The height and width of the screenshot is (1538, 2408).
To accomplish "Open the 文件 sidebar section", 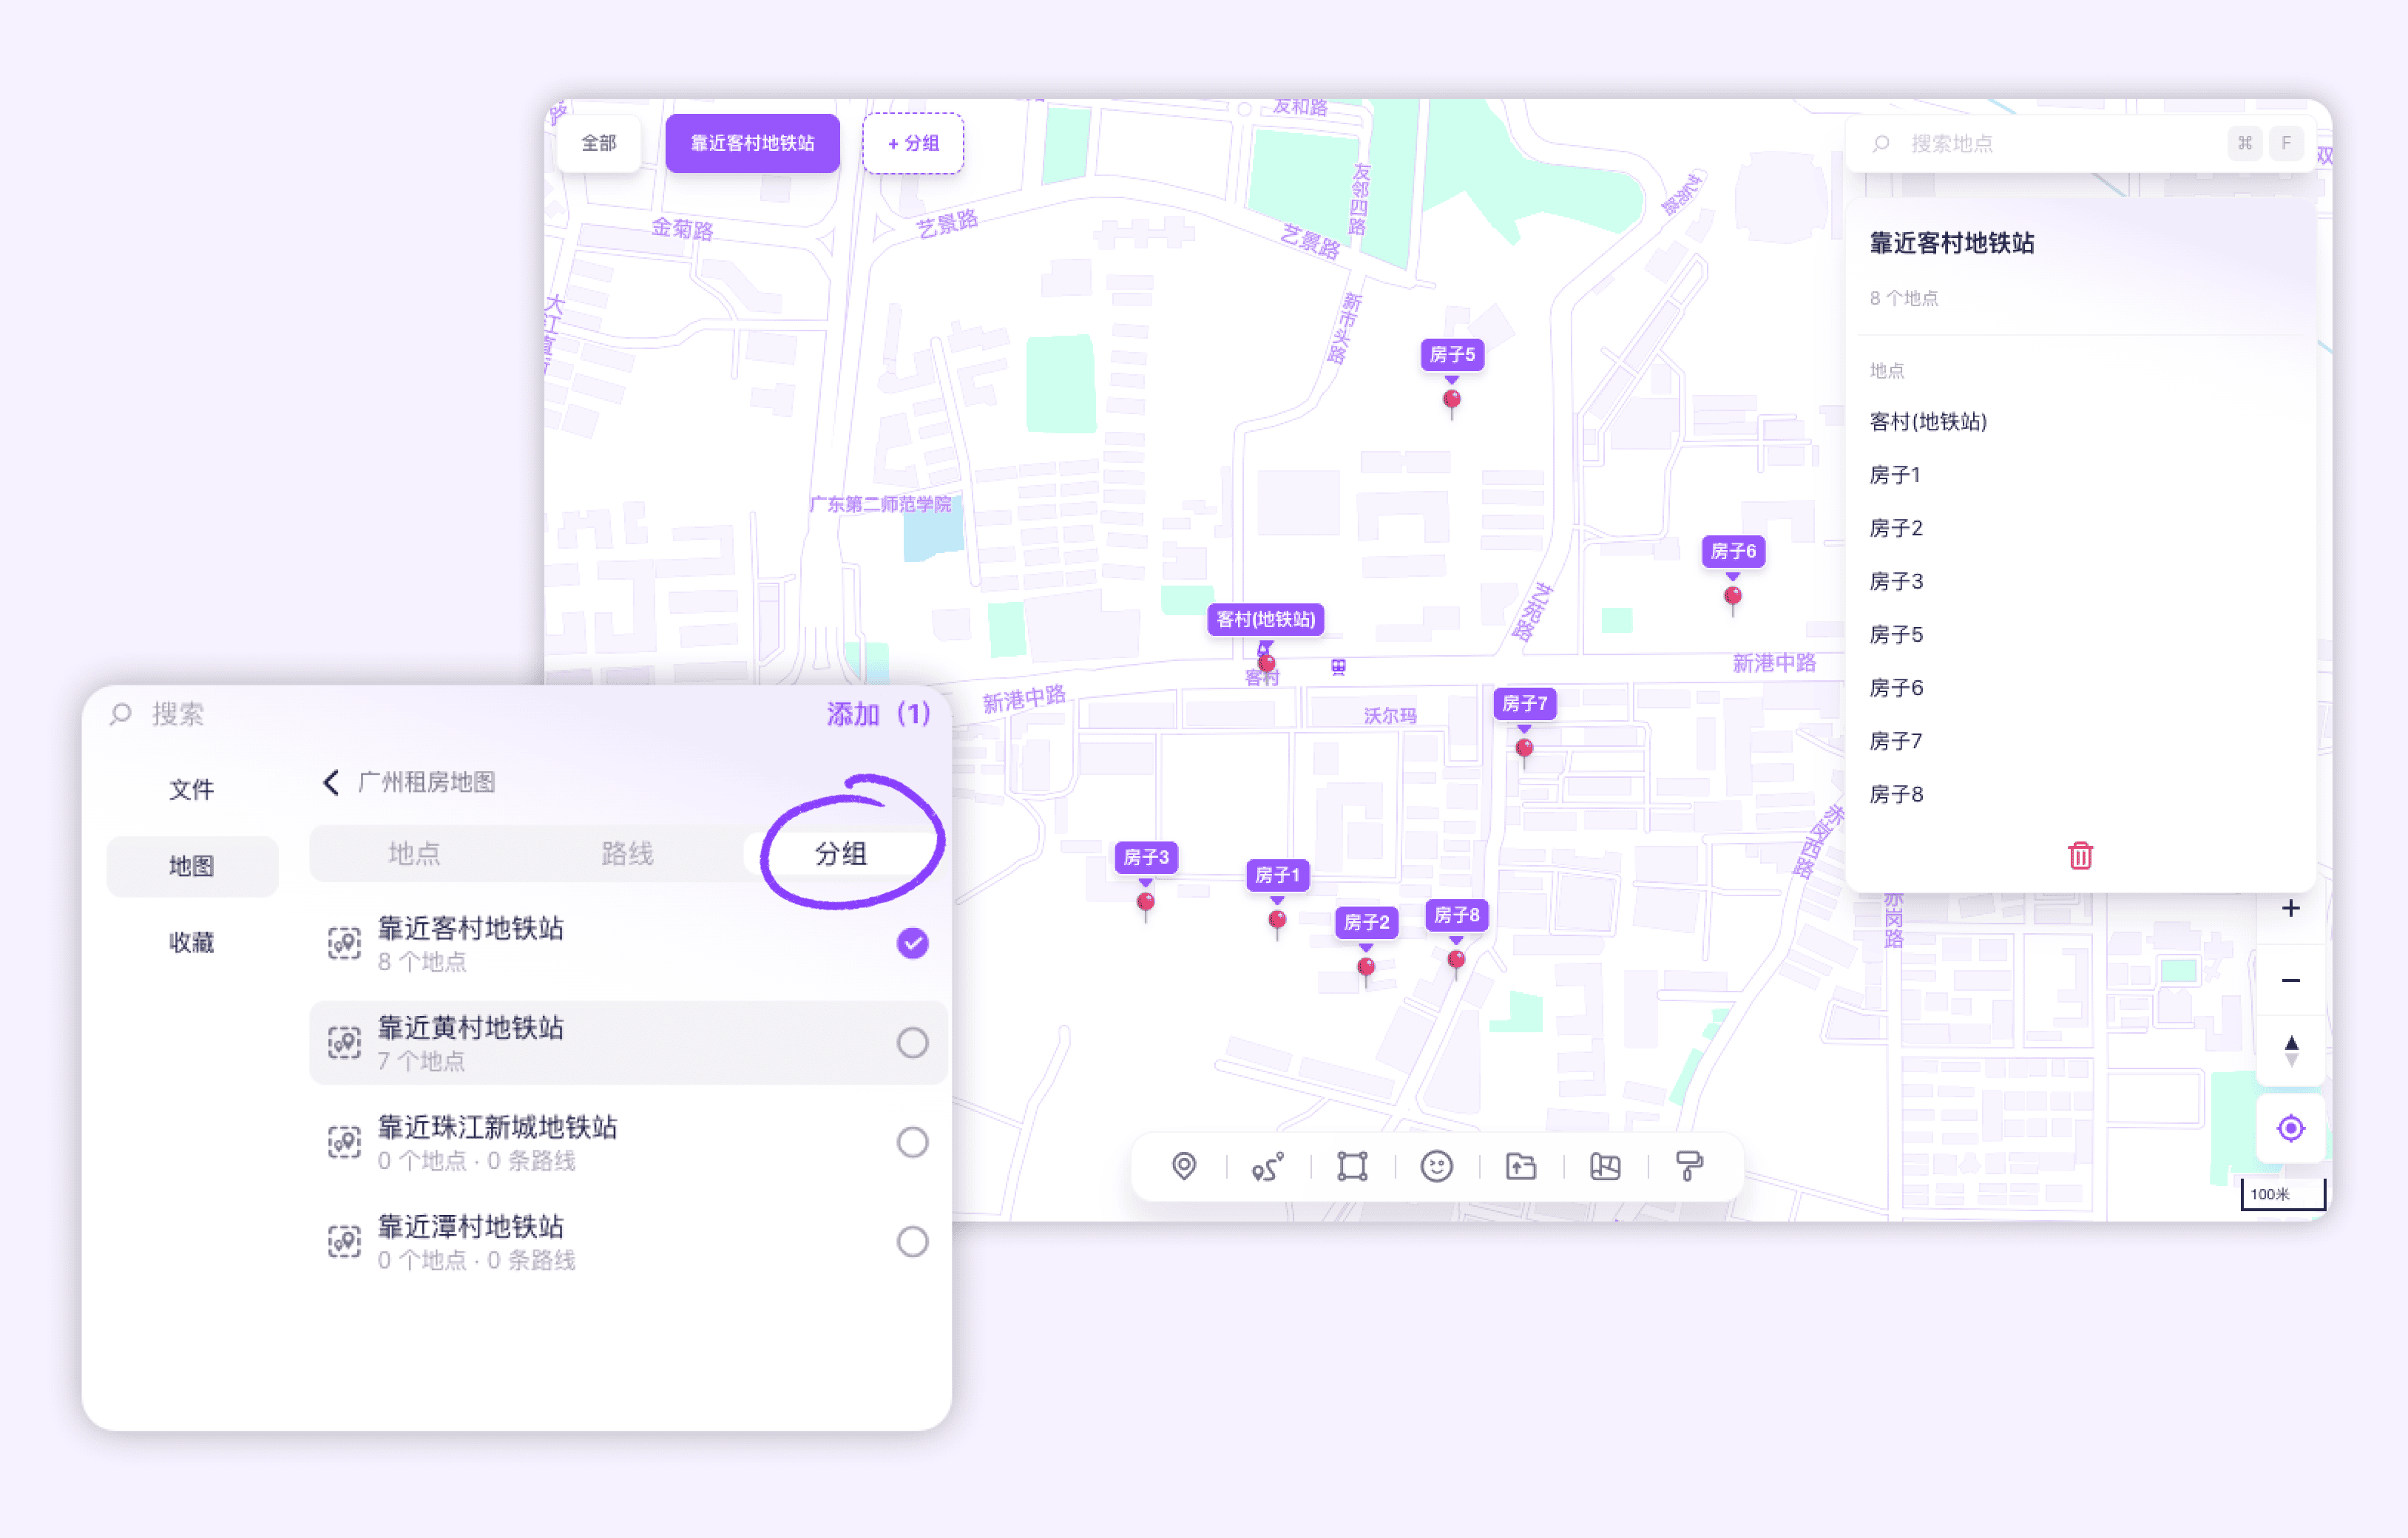I will pyautogui.click(x=192, y=790).
